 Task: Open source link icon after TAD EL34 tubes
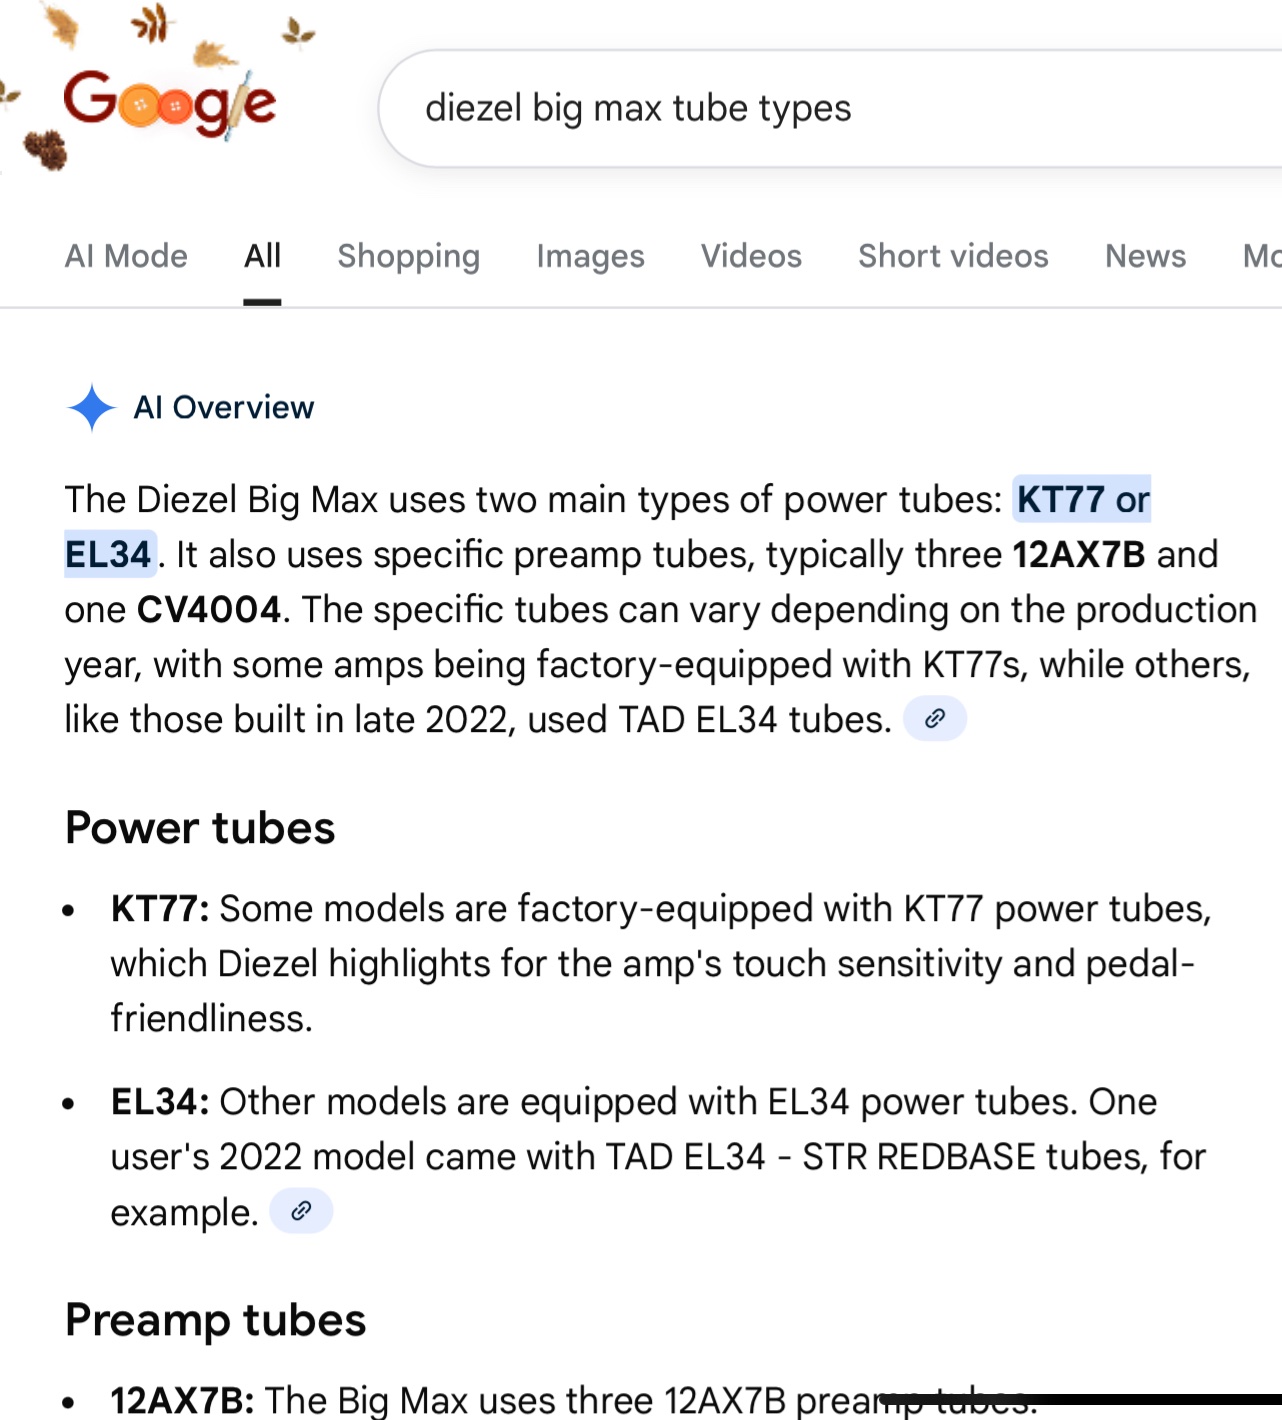(935, 719)
